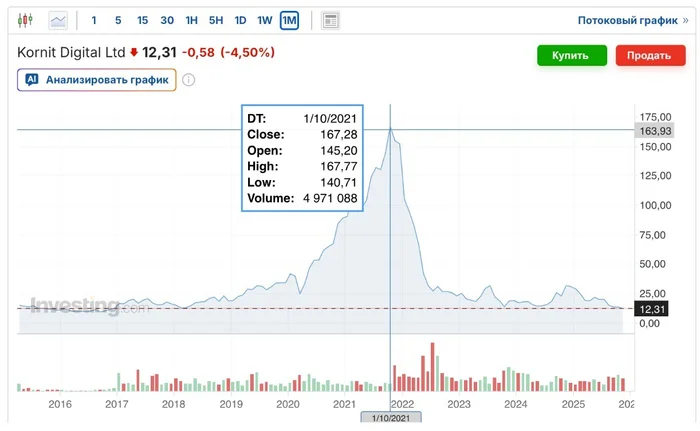Switch to area chart type

click(58, 20)
